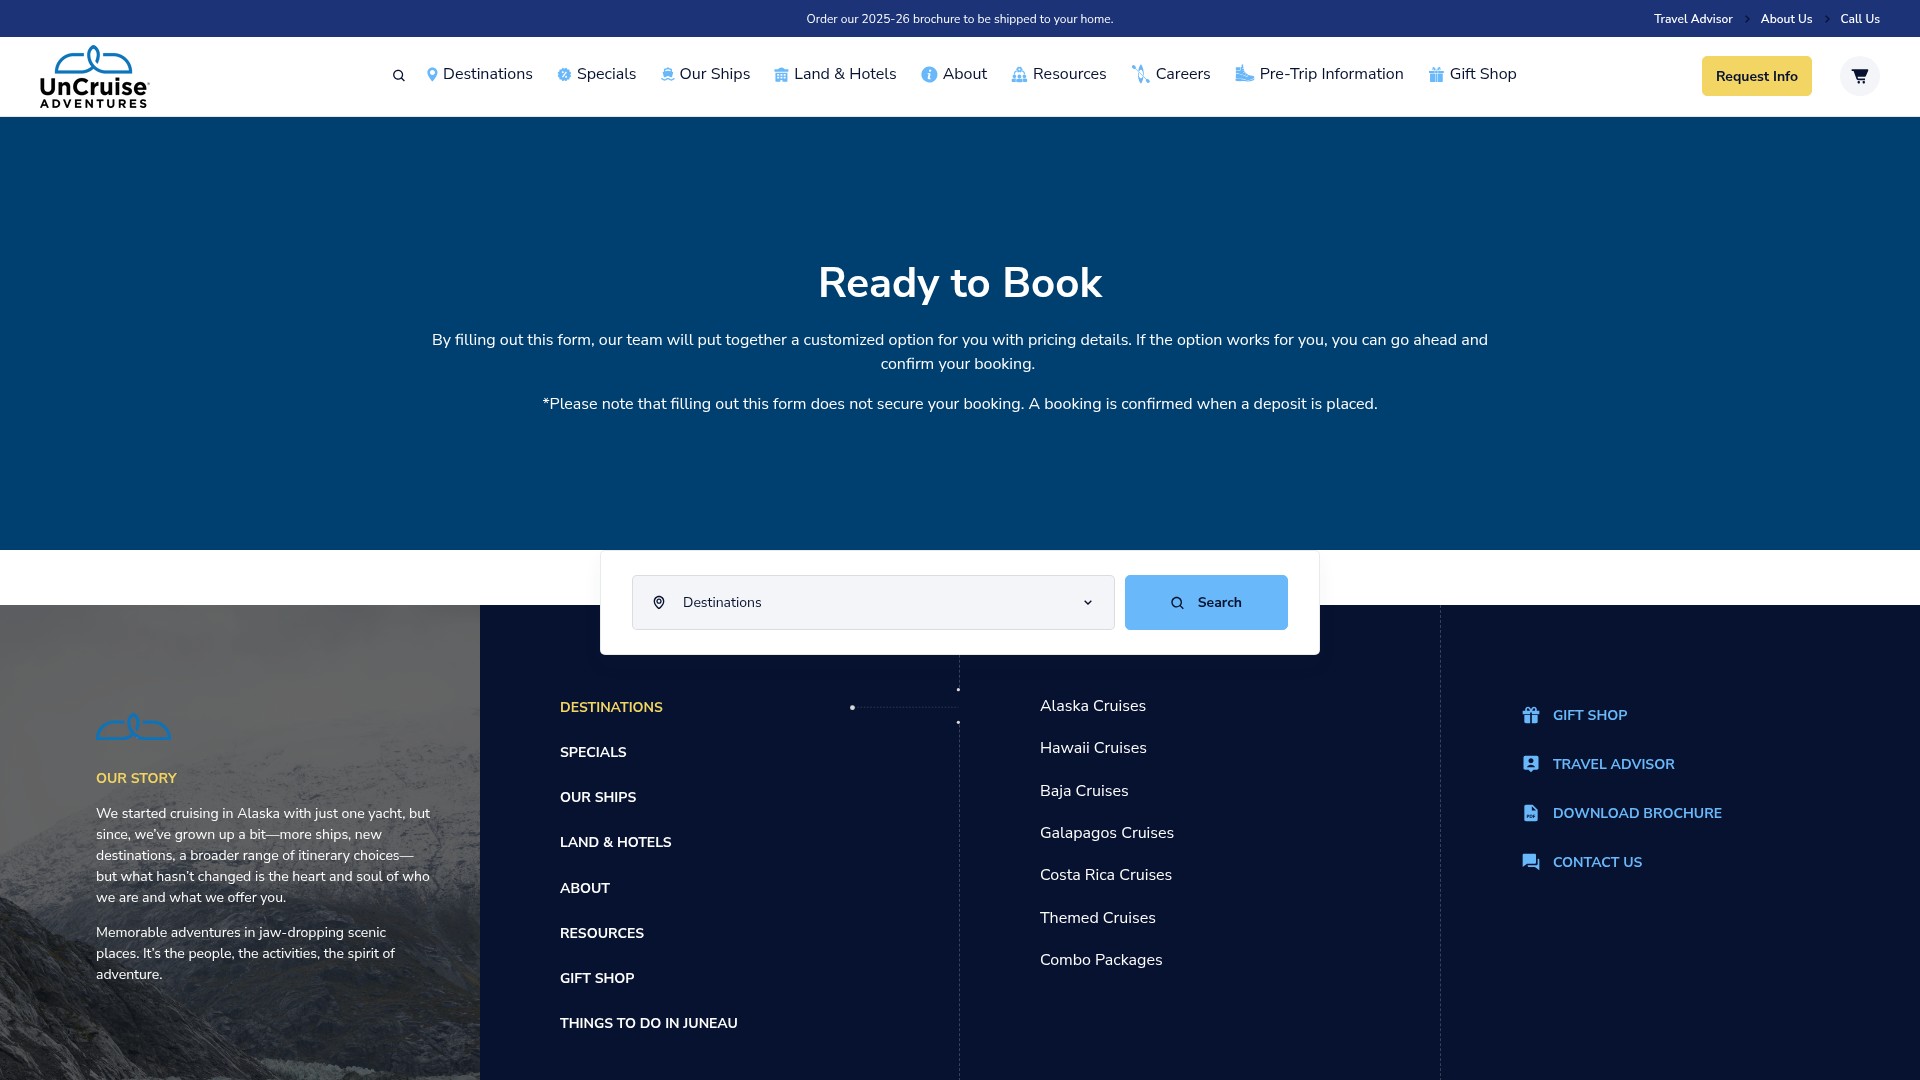Viewport: 1920px width, 1080px height.
Task: Click the CONTACT US footer link text
Action: pyautogui.click(x=1597, y=862)
